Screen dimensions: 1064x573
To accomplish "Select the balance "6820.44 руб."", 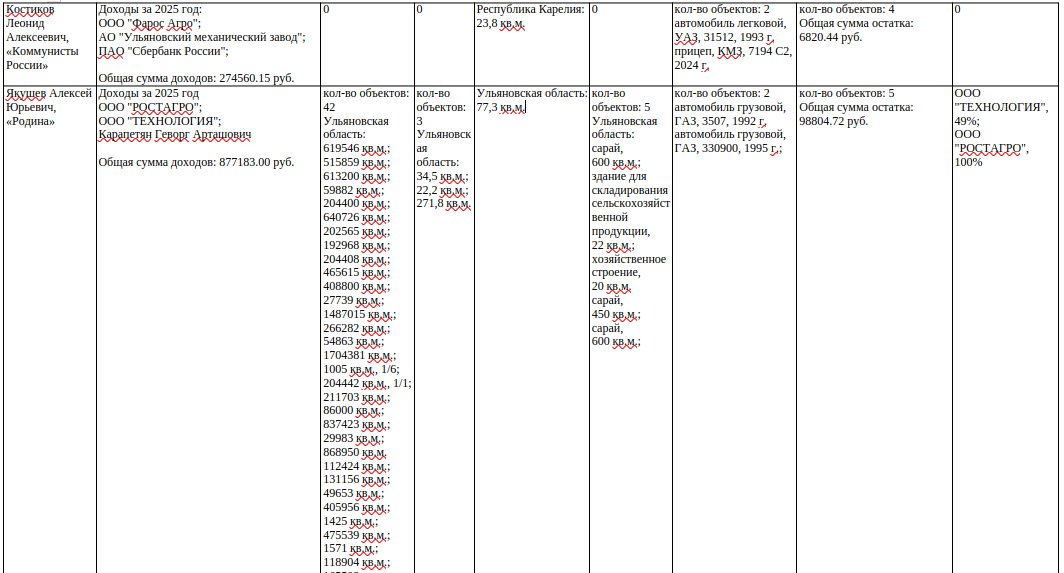I will click(830, 37).
